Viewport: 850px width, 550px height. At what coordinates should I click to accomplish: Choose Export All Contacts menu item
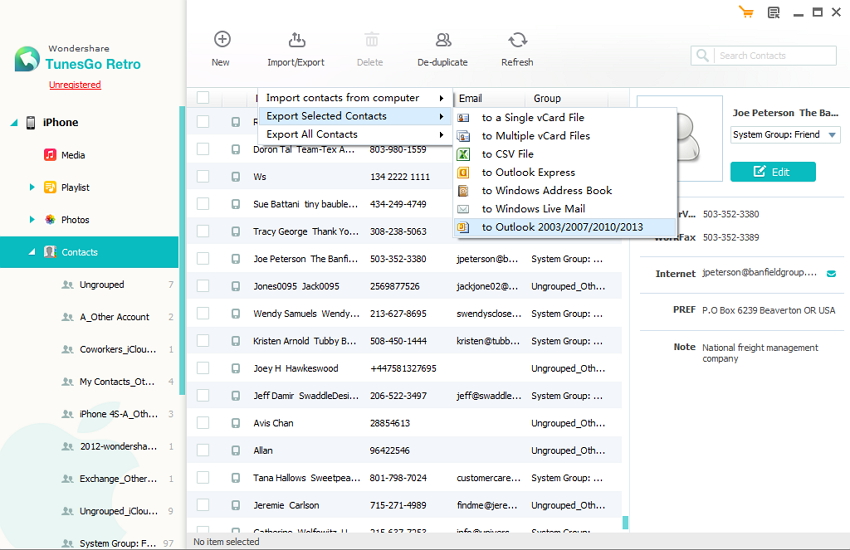(x=312, y=134)
